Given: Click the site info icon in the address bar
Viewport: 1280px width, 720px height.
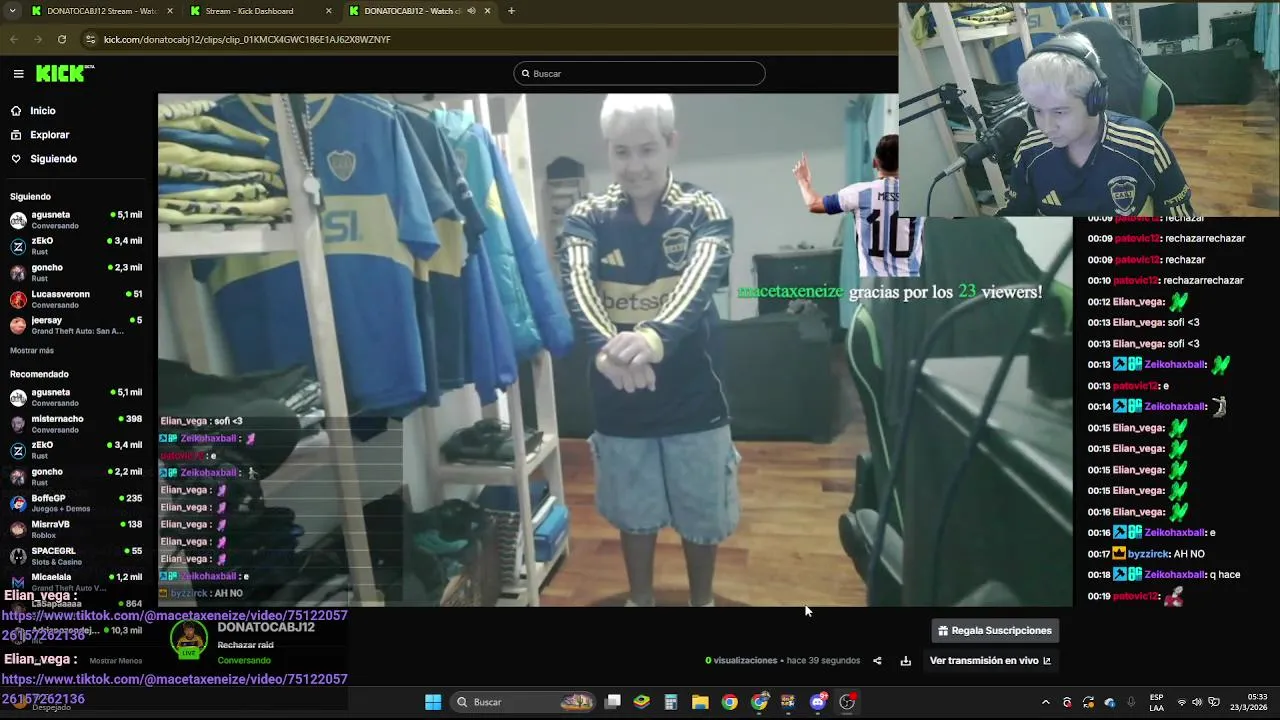Looking at the screenshot, I should click(x=91, y=39).
